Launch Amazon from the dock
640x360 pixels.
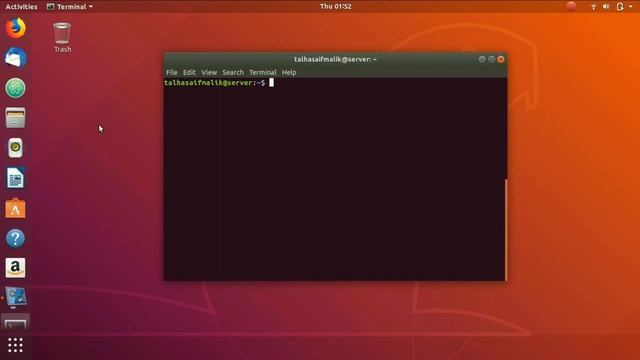tap(16, 268)
